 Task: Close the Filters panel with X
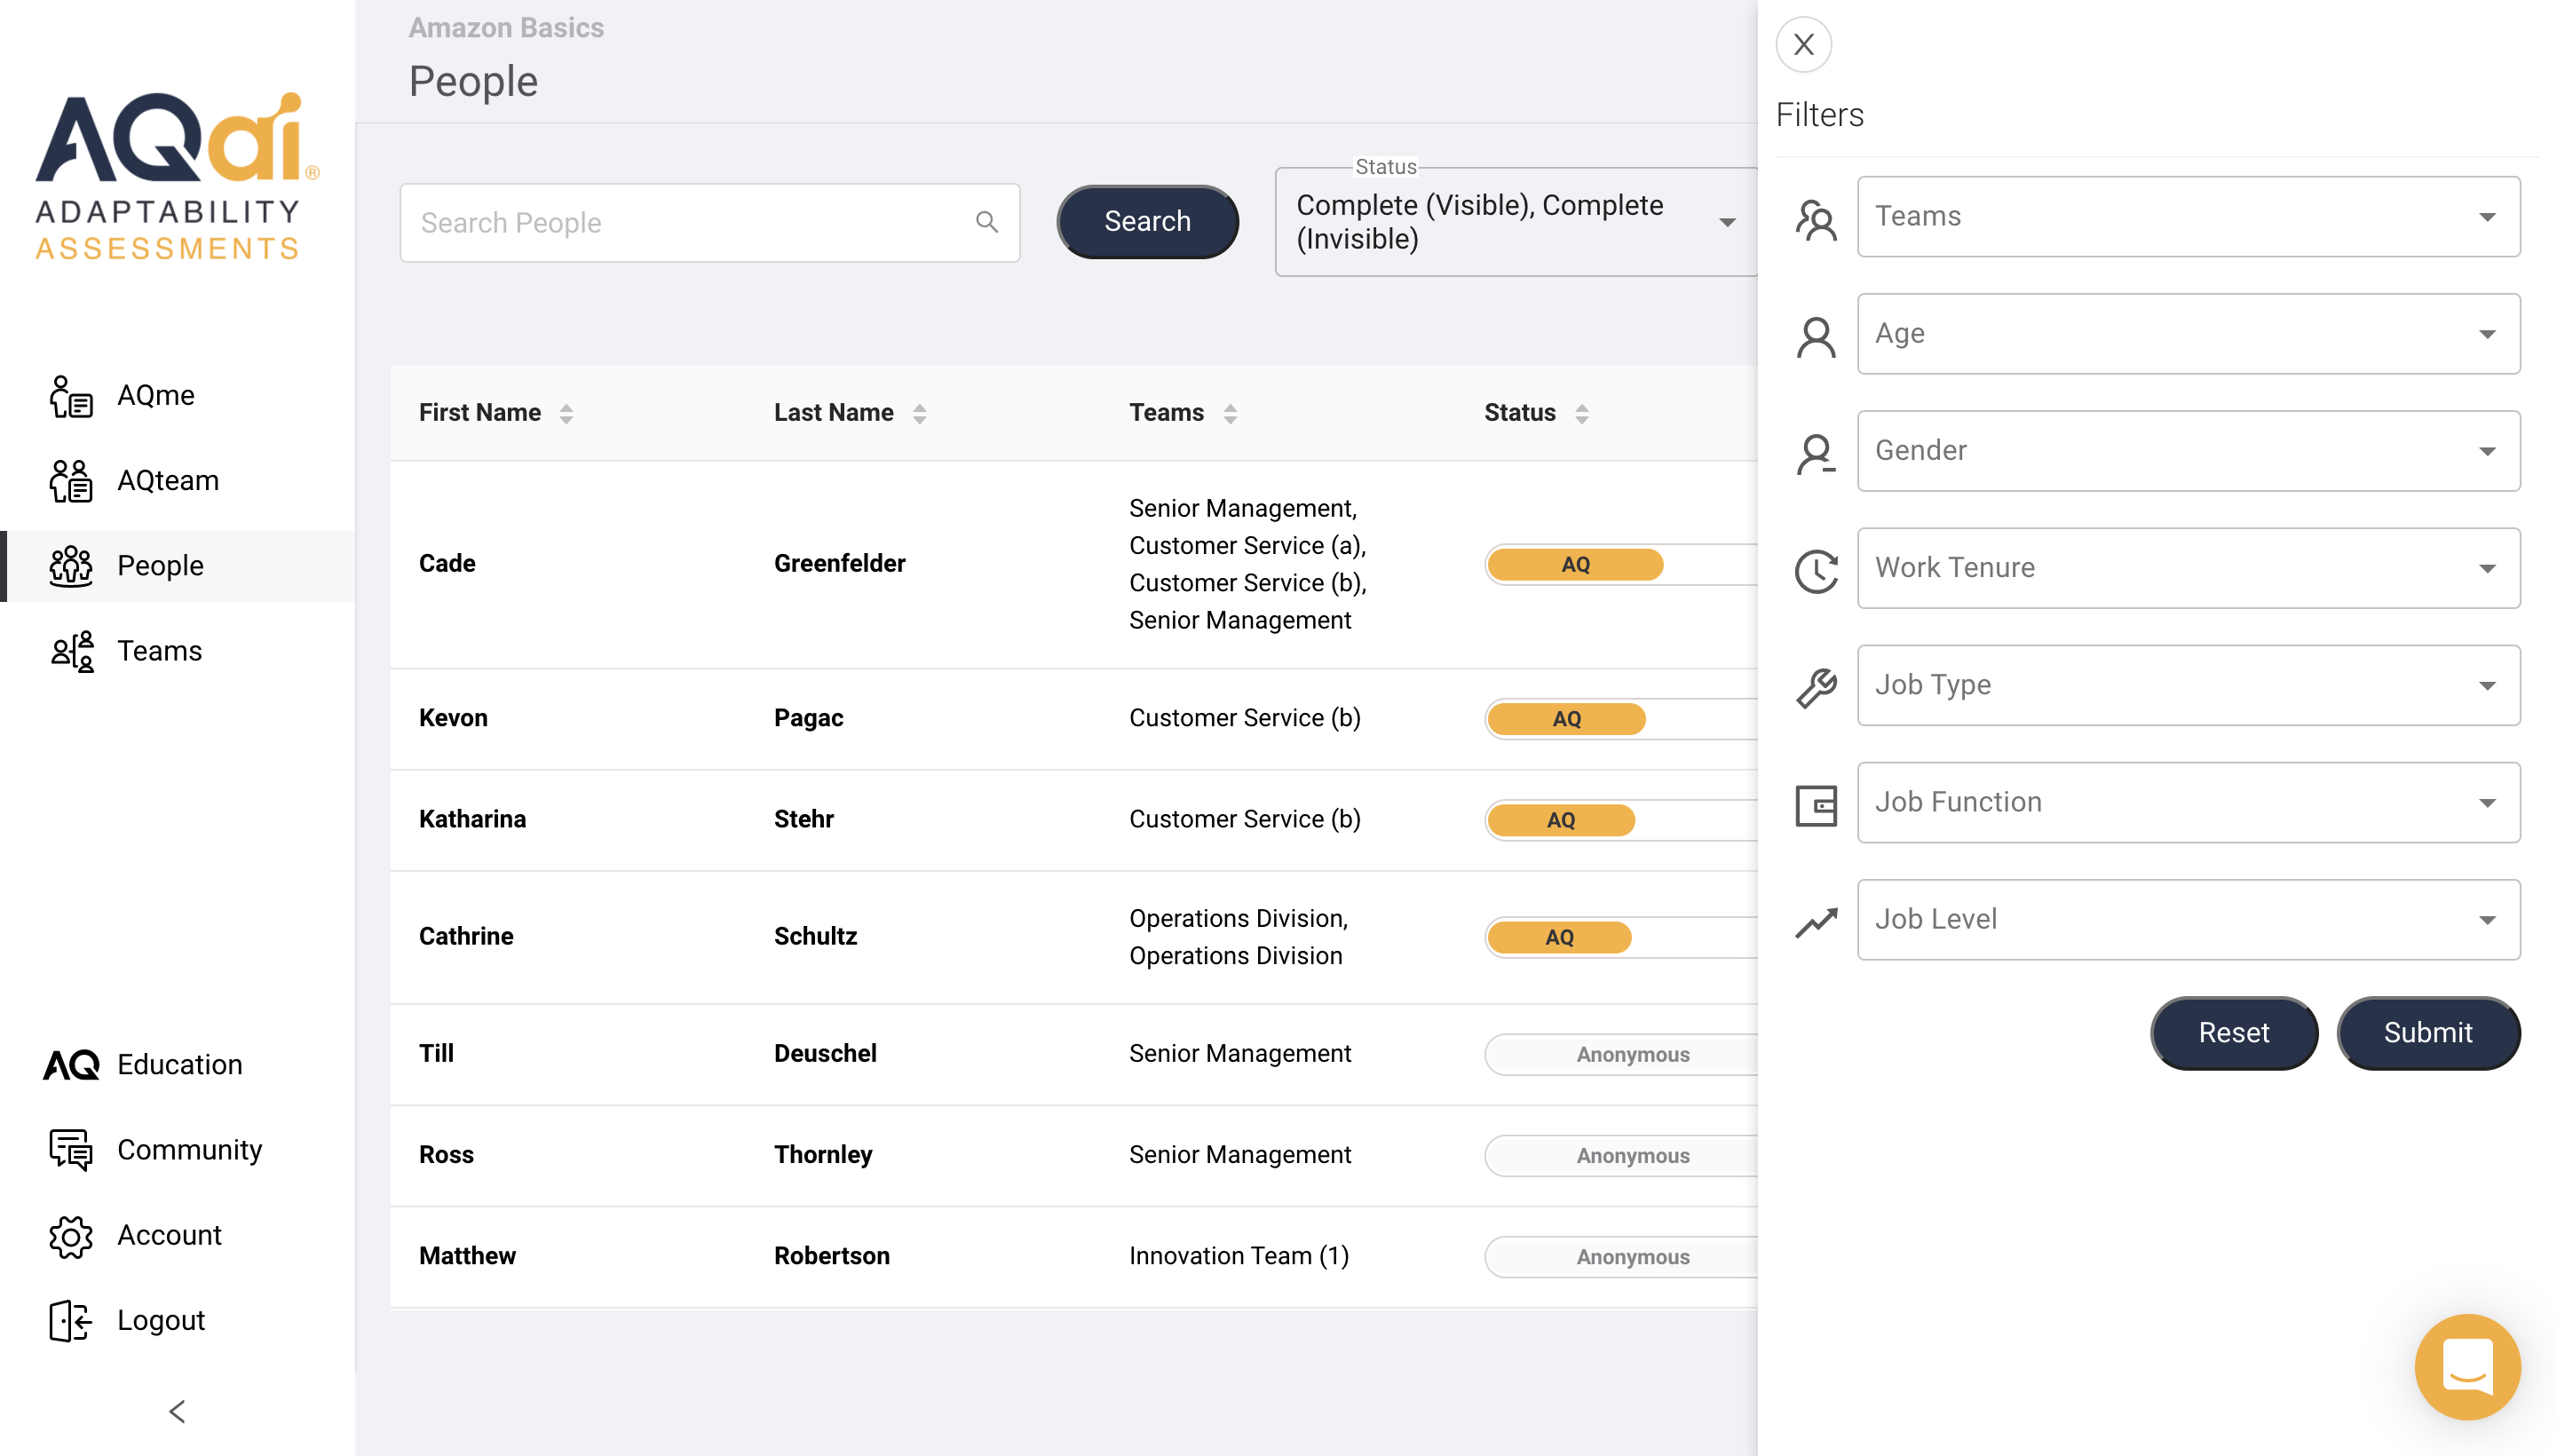pos(1803,45)
